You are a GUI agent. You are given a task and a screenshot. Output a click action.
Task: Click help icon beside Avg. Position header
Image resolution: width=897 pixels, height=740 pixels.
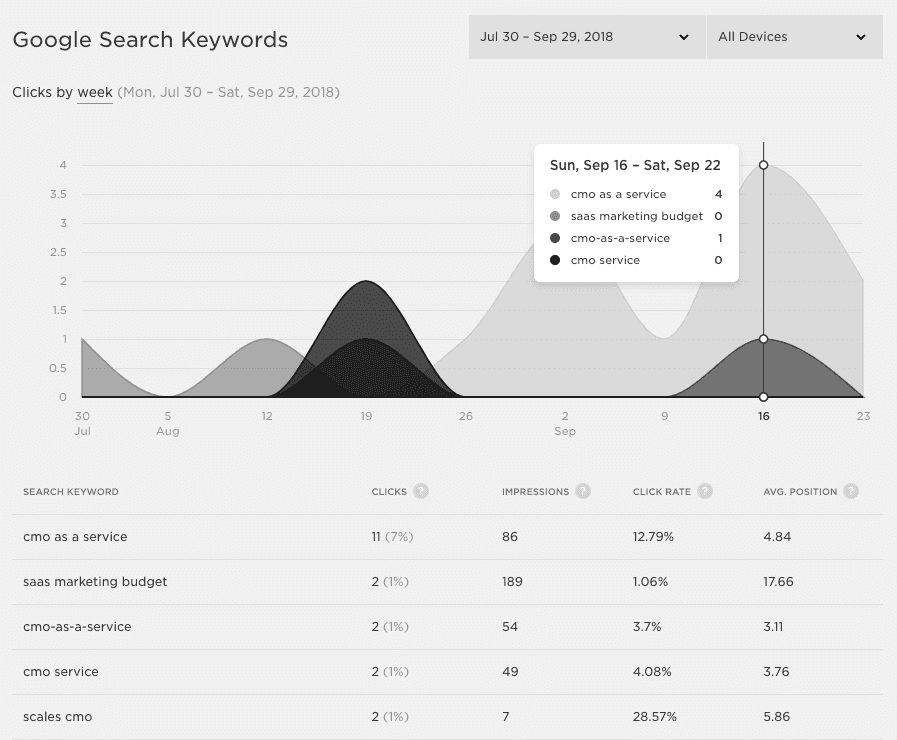tap(851, 491)
